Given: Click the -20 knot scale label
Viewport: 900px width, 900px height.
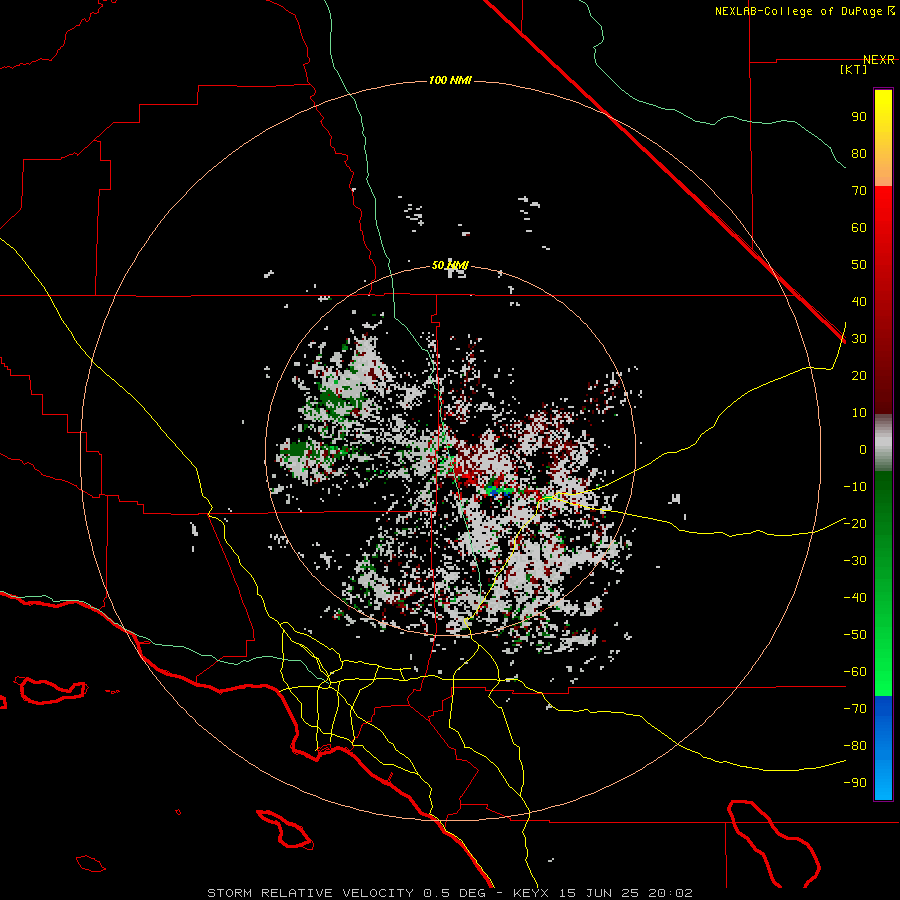Looking at the screenshot, I should (855, 524).
